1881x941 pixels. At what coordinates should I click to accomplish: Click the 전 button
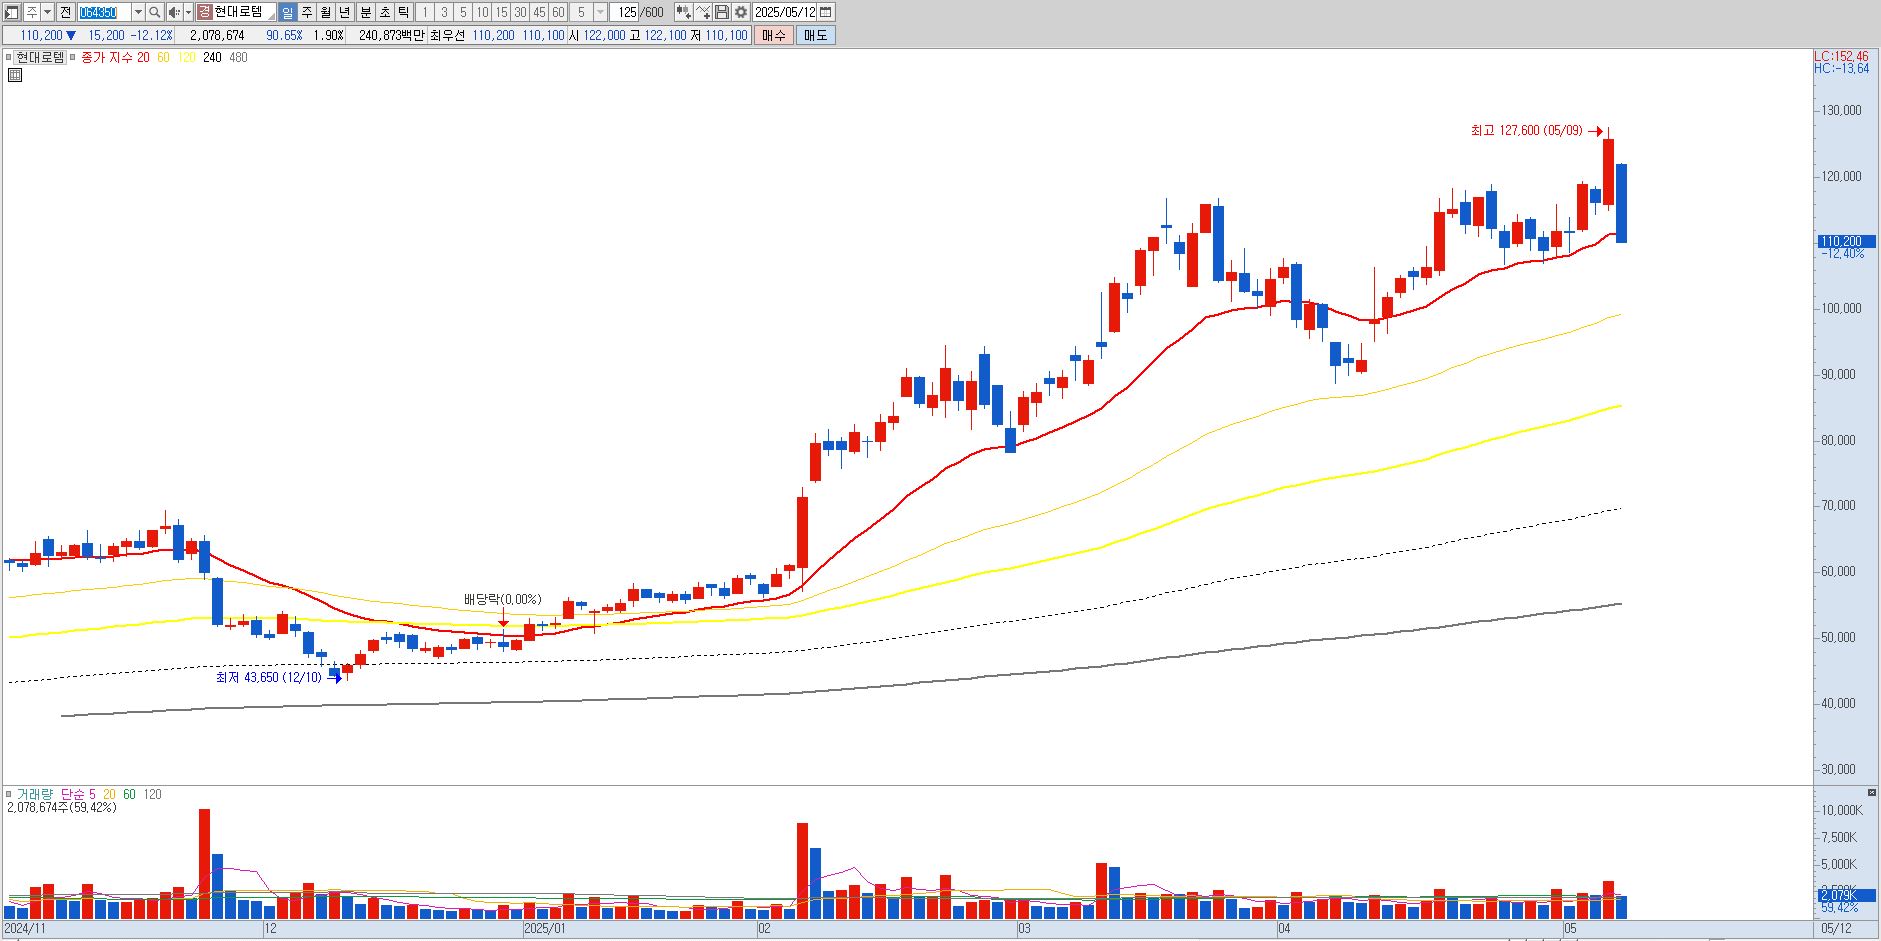tap(65, 12)
